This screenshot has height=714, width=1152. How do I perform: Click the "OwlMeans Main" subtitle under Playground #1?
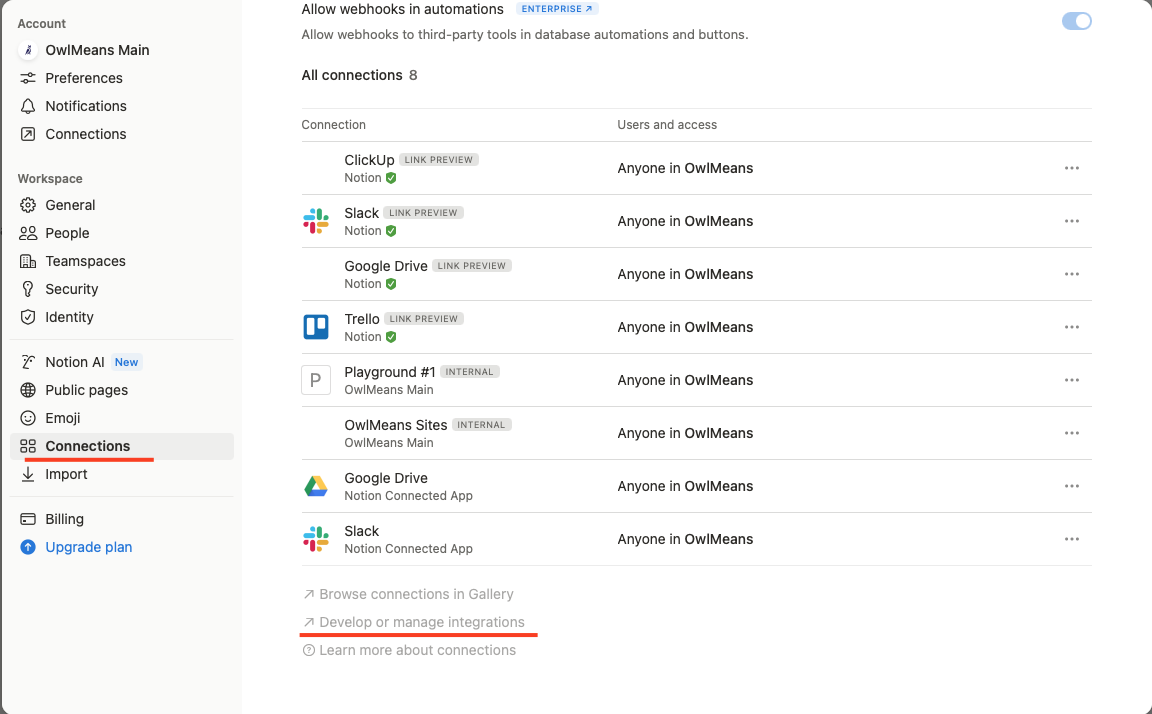coord(389,390)
